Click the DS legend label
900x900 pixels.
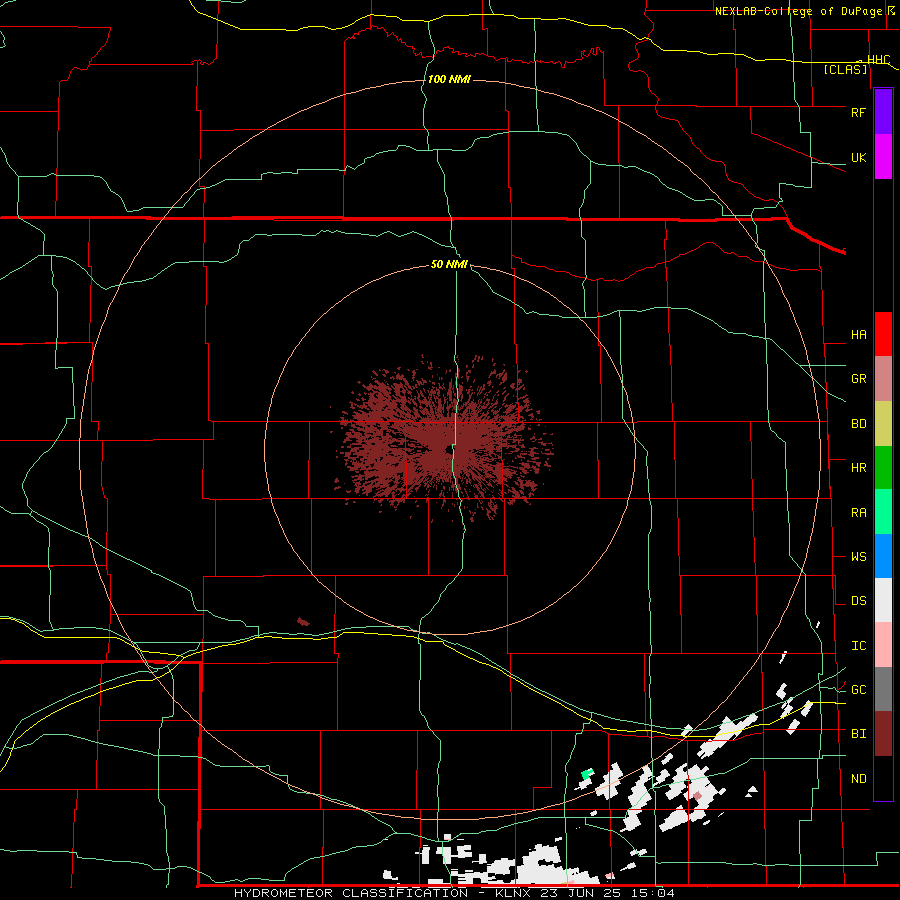859,601
